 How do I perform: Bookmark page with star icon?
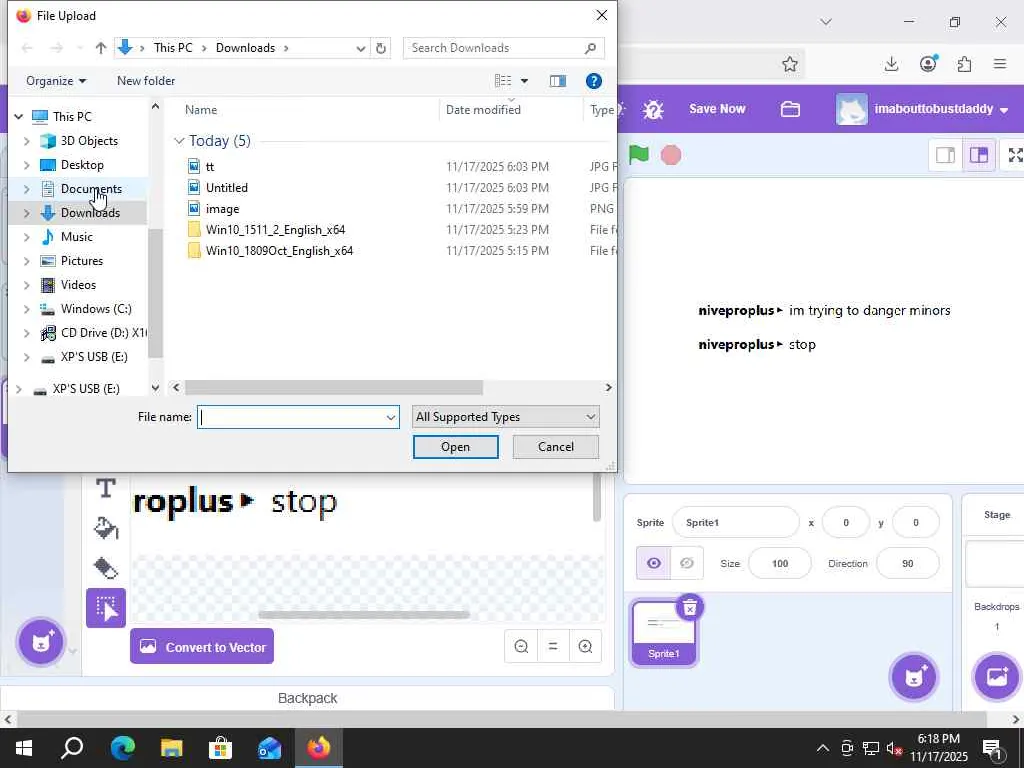pyautogui.click(x=790, y=64)
